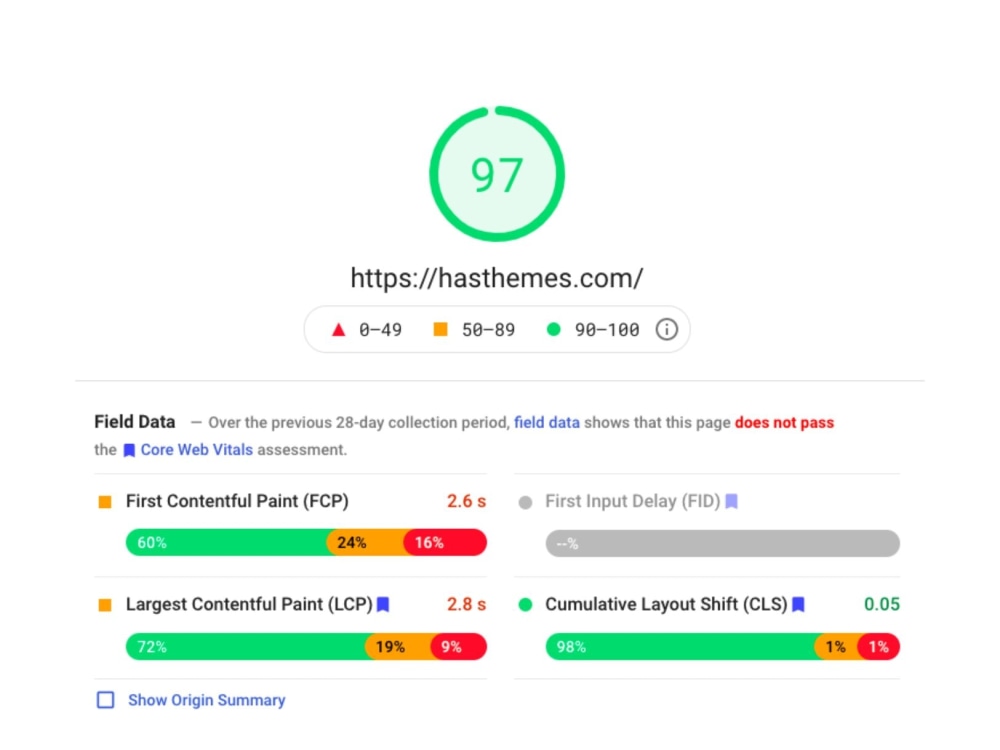The height and width of the screenshot is (750, 1000).
Task: Click the red triangle 0–49 legend icon
Action: 339,329
